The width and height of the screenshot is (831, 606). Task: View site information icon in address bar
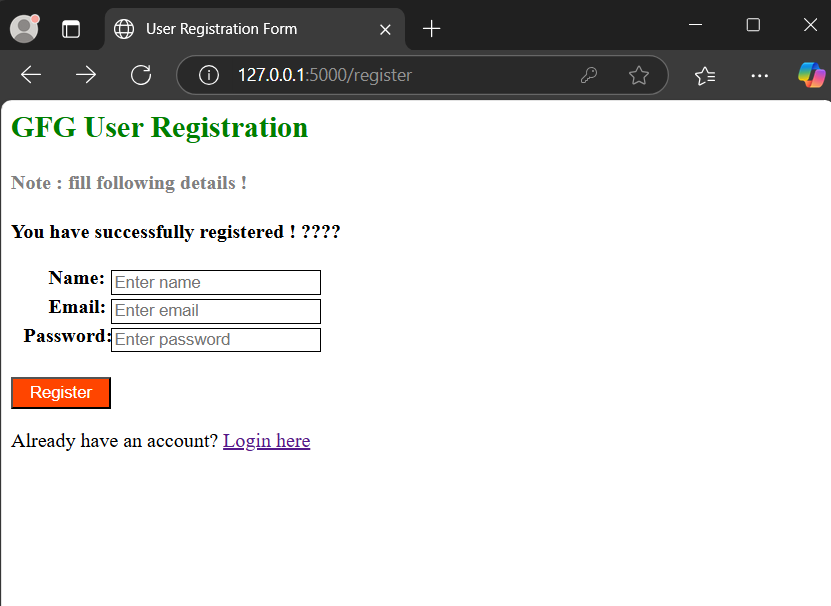pos(209,75)
